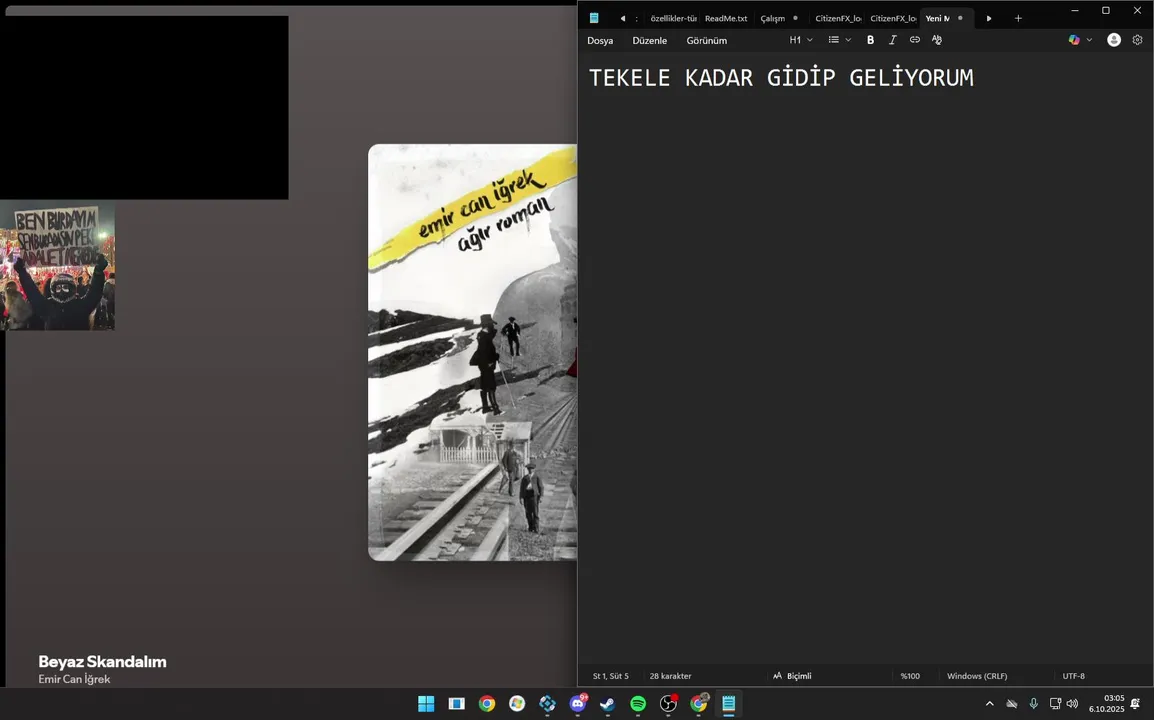Click the St 1, Süt 5 cursor position

tap(611, 676)
